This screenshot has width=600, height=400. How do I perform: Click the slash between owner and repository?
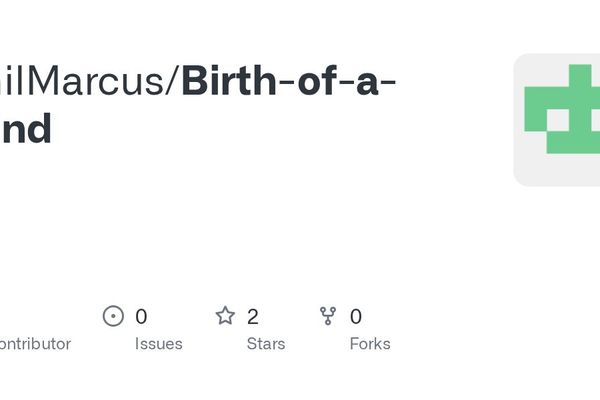point(173,81)
